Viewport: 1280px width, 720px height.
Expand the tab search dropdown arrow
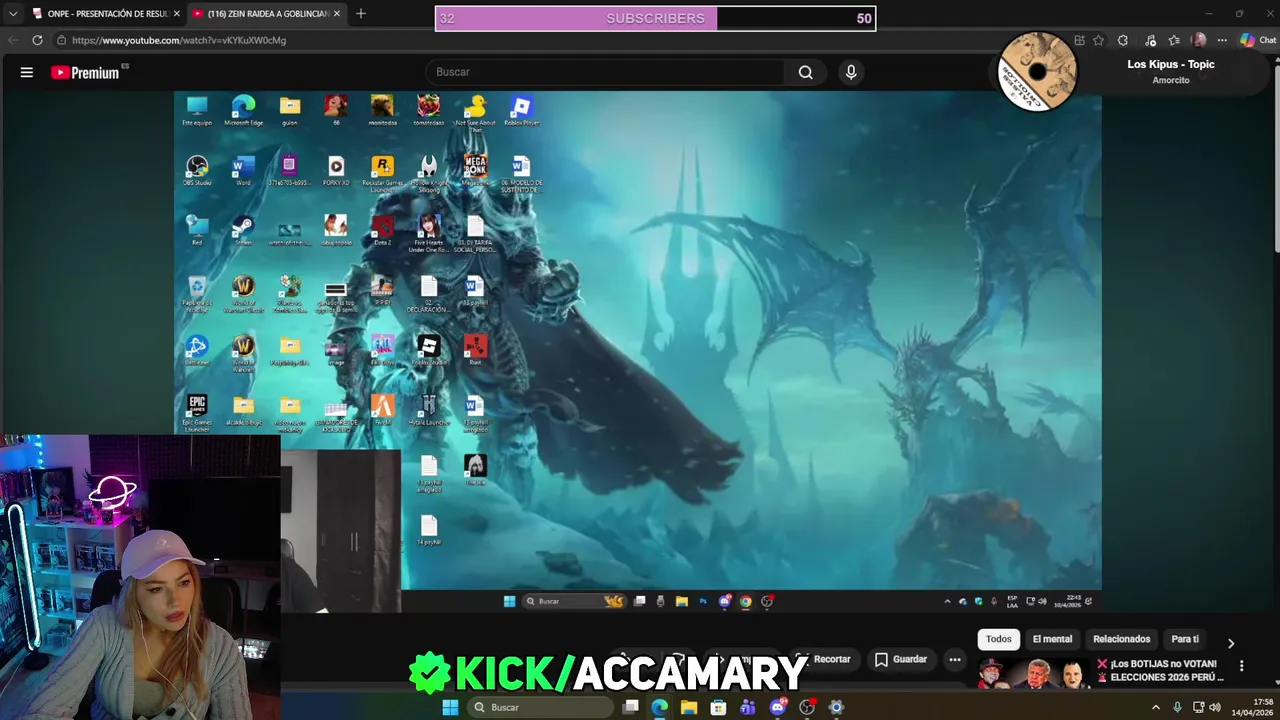click(x=13, y=14)
